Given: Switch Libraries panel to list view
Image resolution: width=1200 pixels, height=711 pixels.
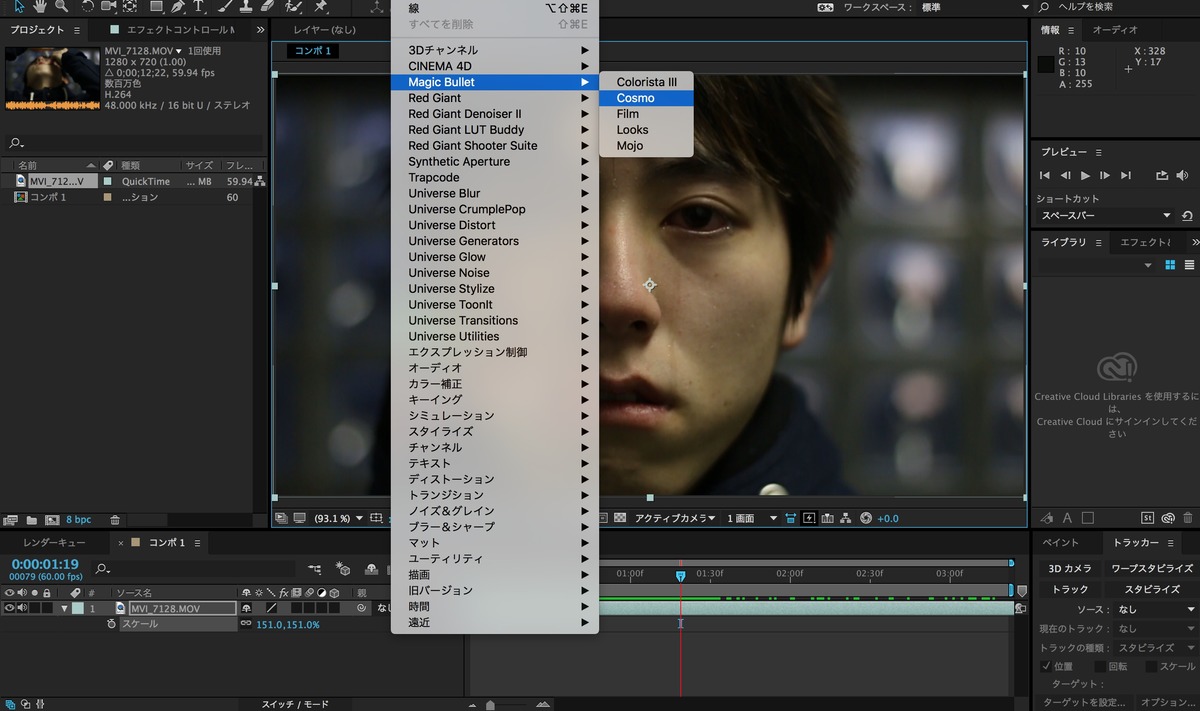Looking at the screenshot, I should click(x=1189, y=265).
